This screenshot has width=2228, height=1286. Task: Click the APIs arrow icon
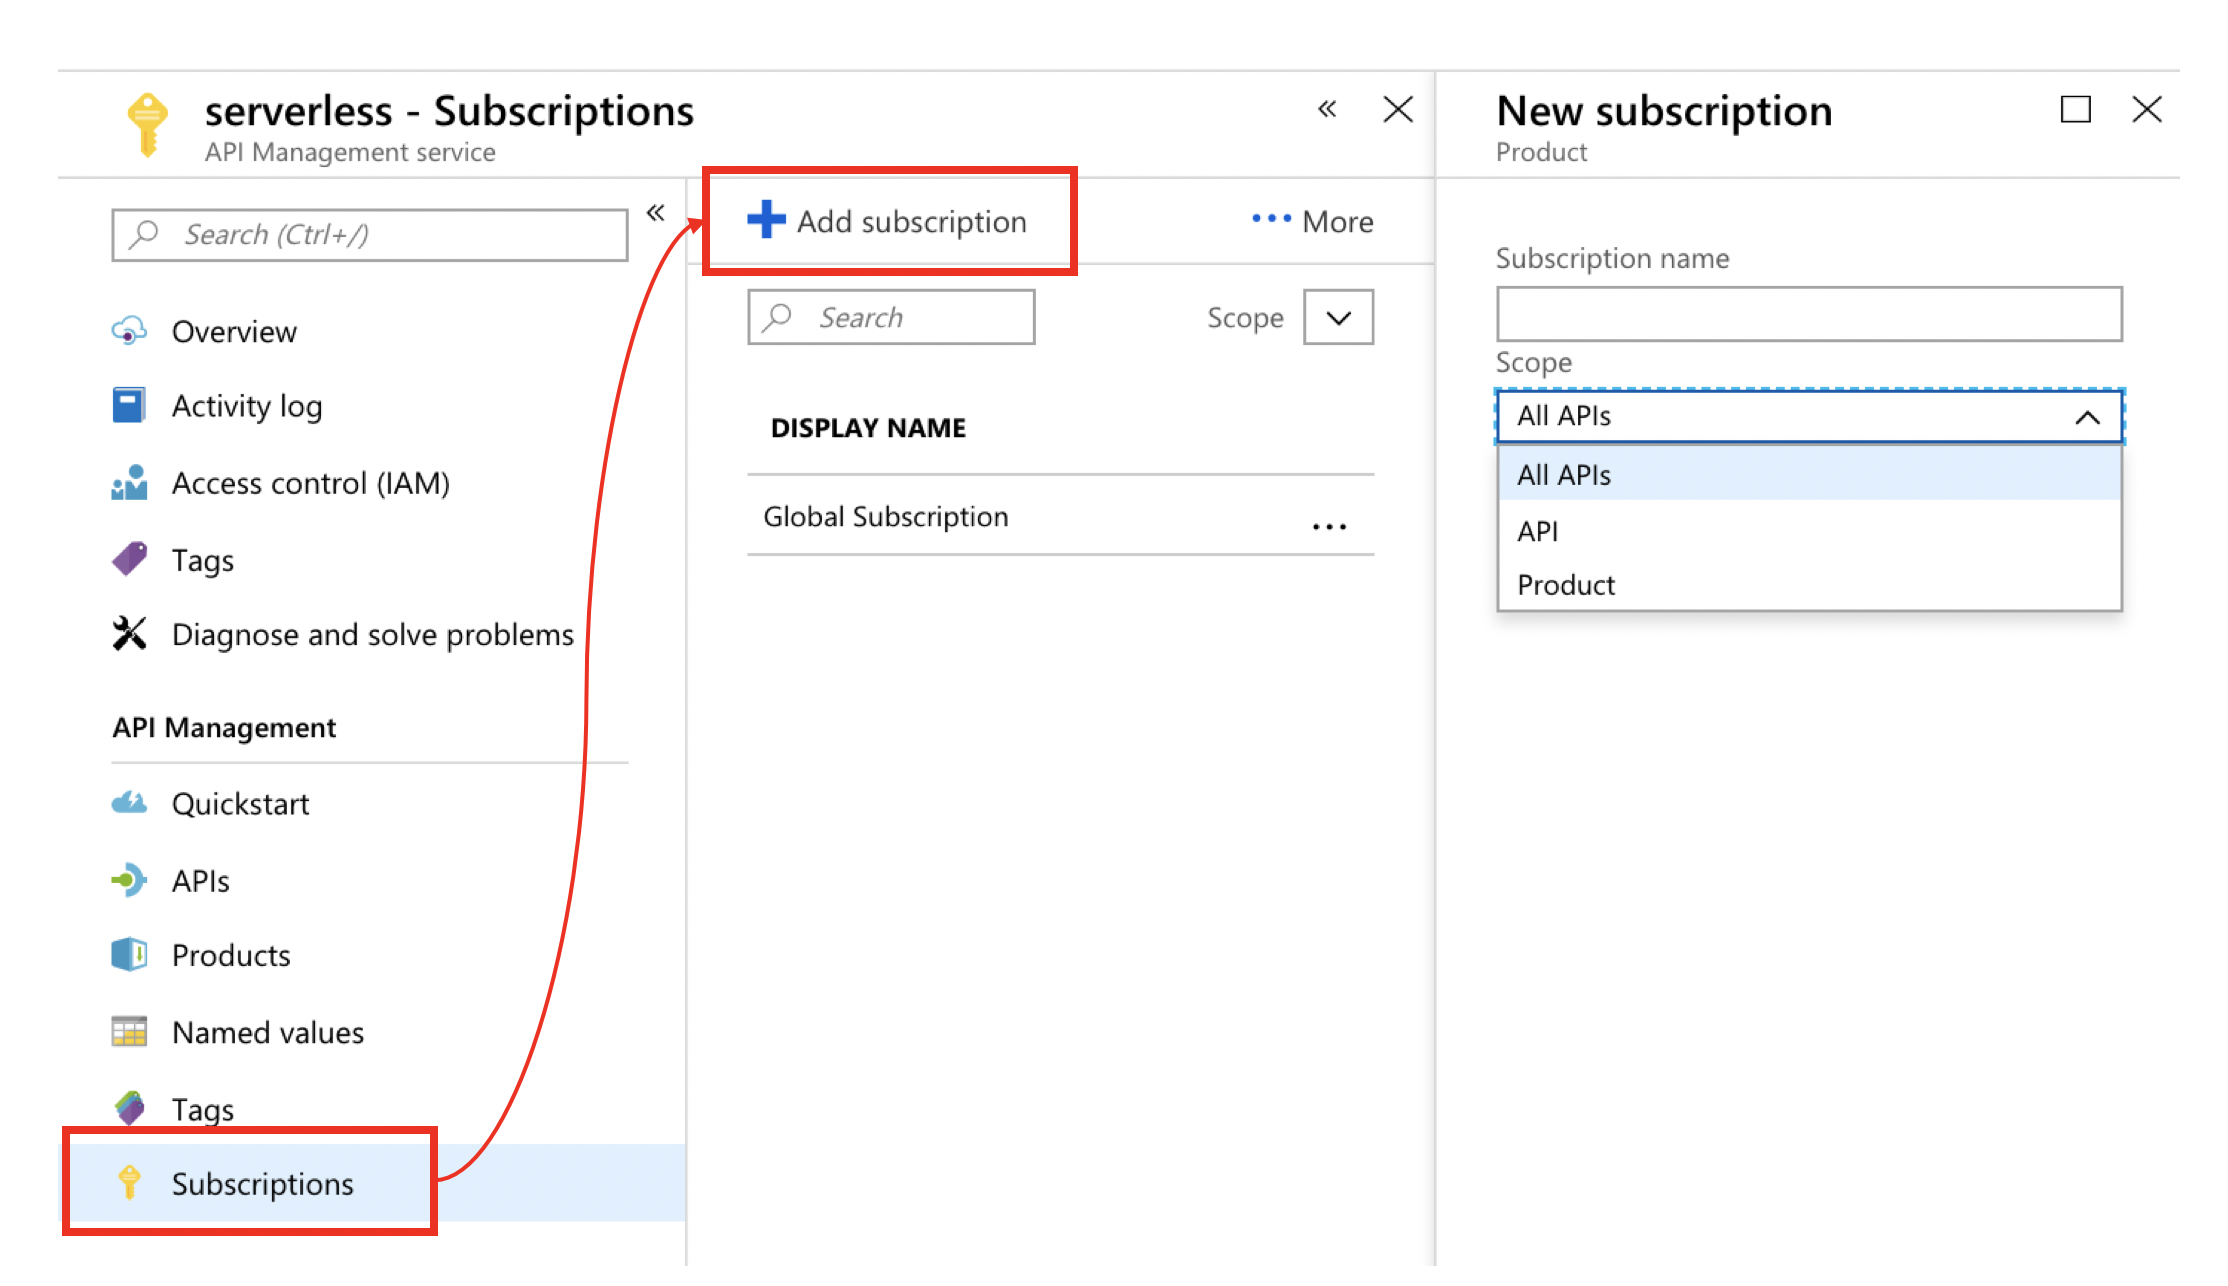point(129,880)
